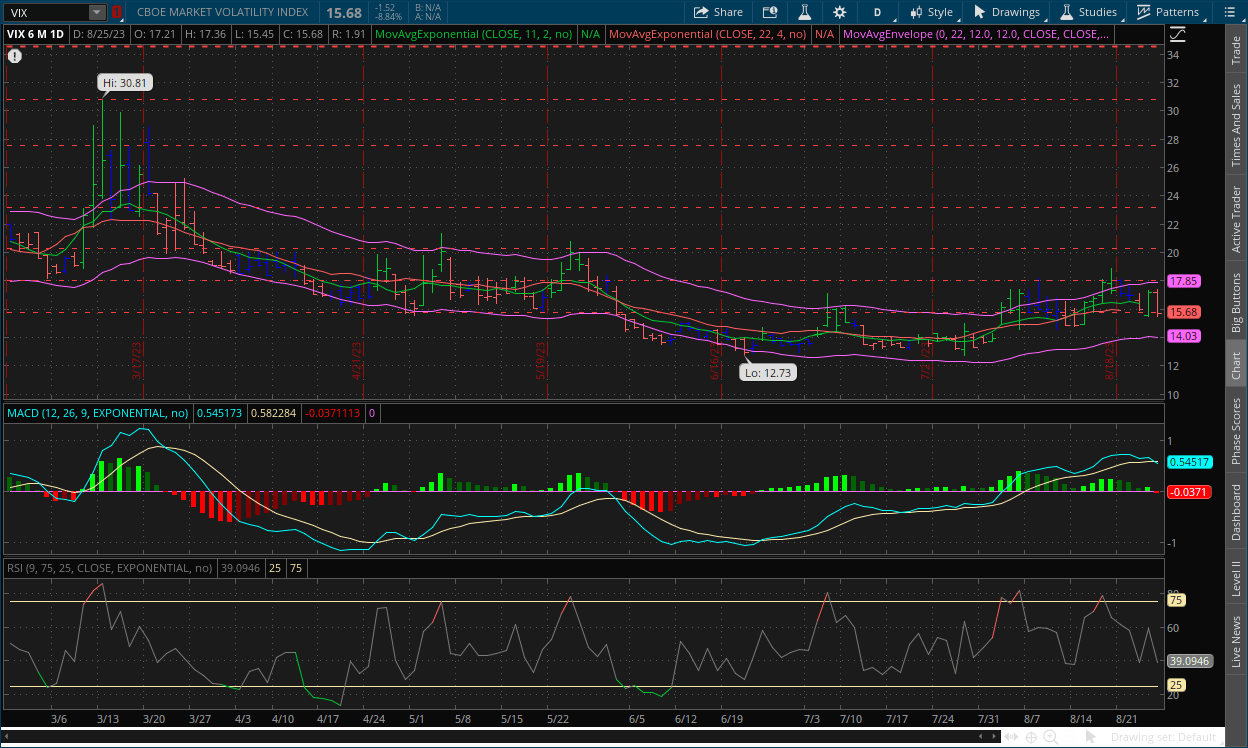This screenshot has height=748, width=1248.
Task: Open the Patterns menu
Action: pos(1167,12)
